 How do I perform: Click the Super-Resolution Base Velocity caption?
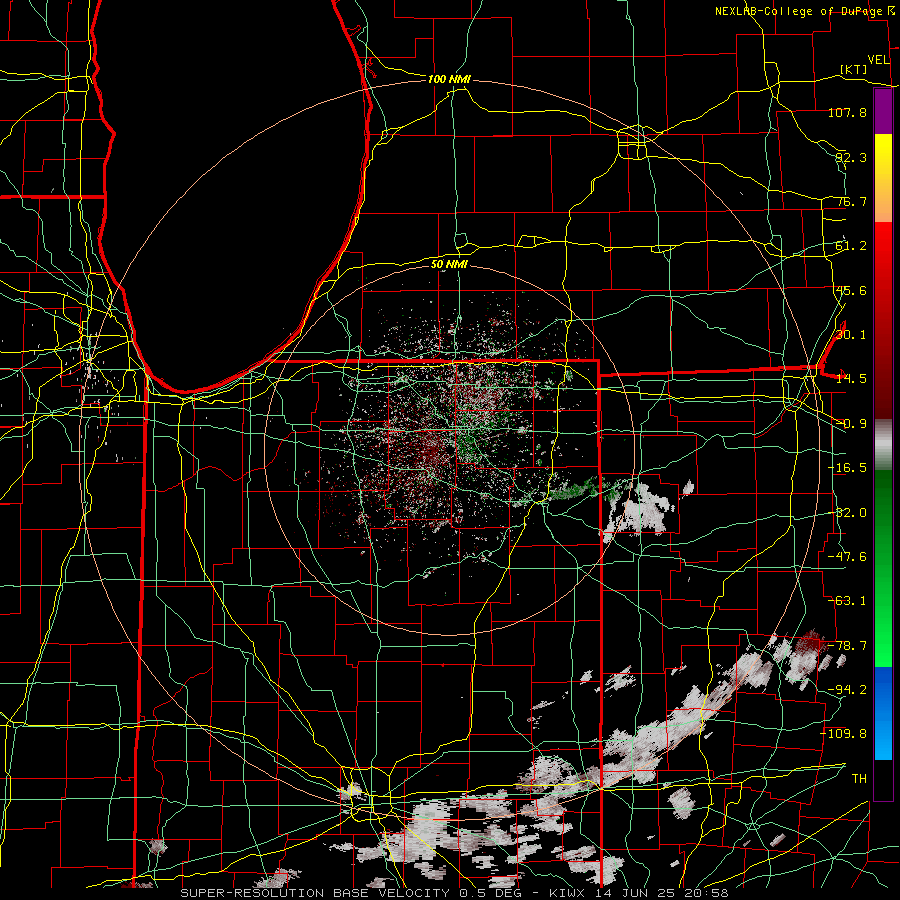click(x=455, y=893)
